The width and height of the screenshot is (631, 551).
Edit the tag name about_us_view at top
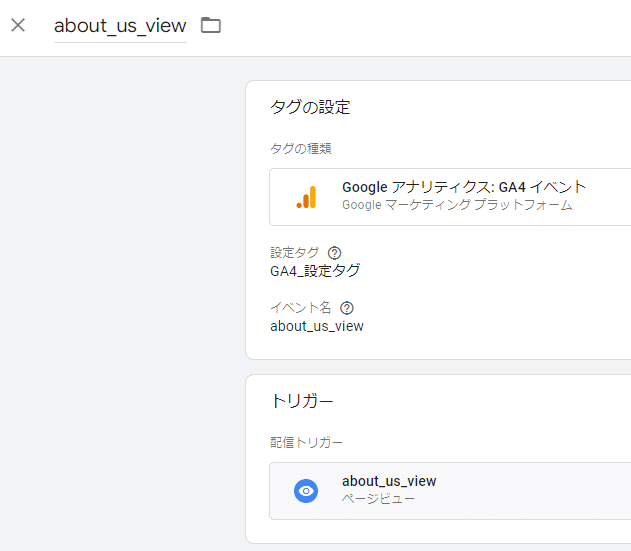point(120,26)
